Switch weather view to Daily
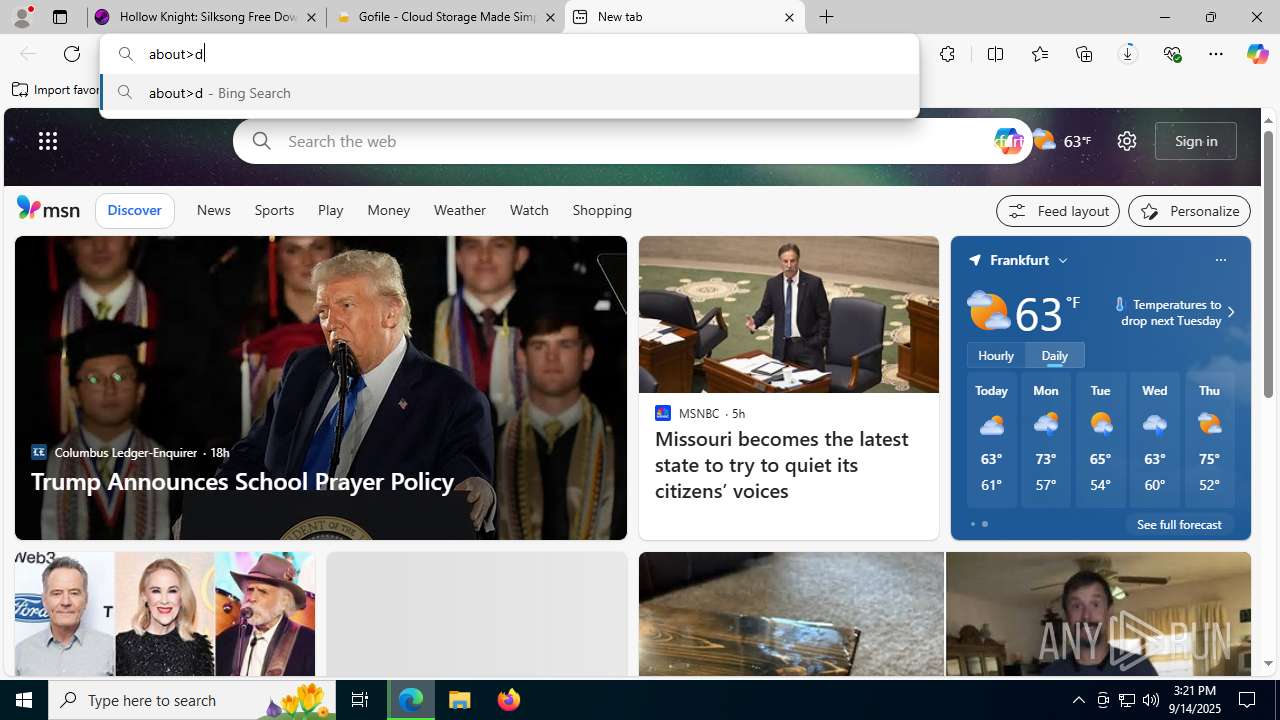Screen dimensions: 1280x720 pos(1055,355)
